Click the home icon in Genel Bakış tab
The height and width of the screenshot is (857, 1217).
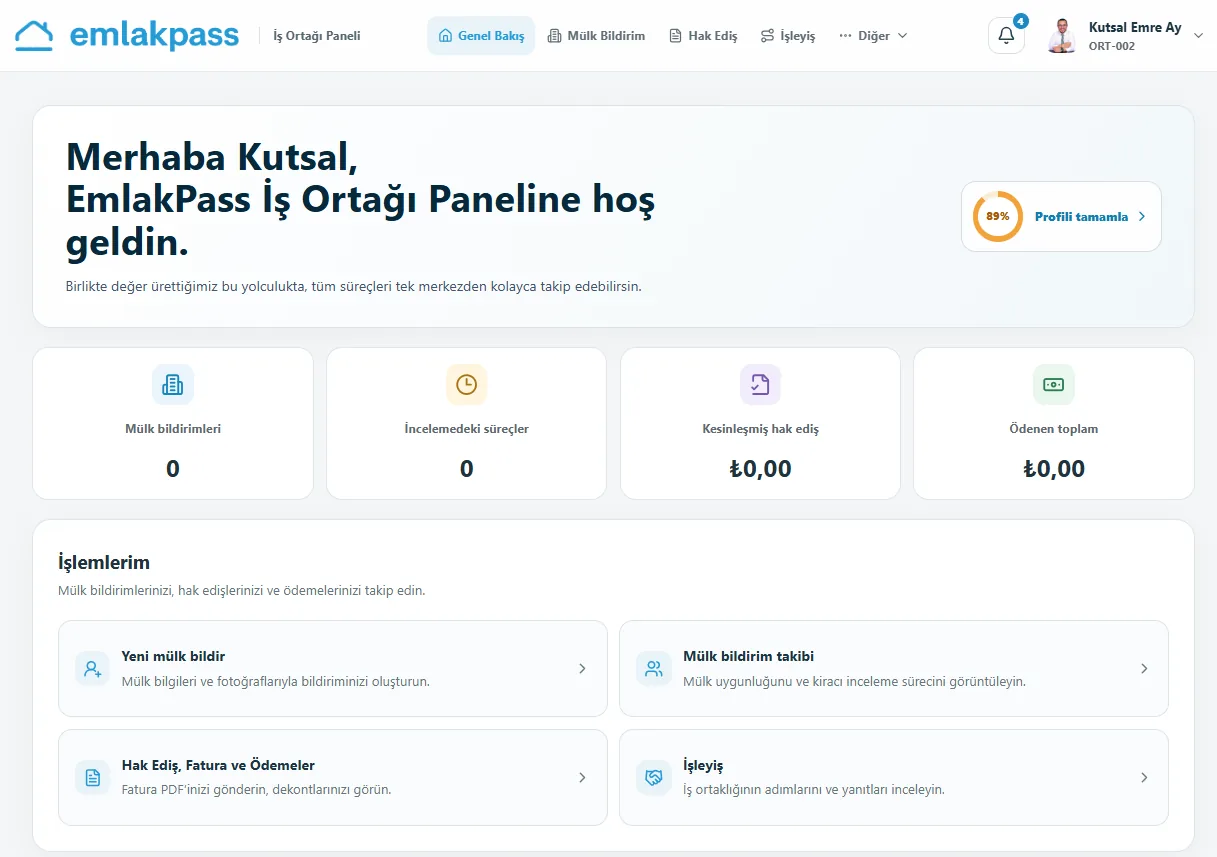click(x=446, y=36)
